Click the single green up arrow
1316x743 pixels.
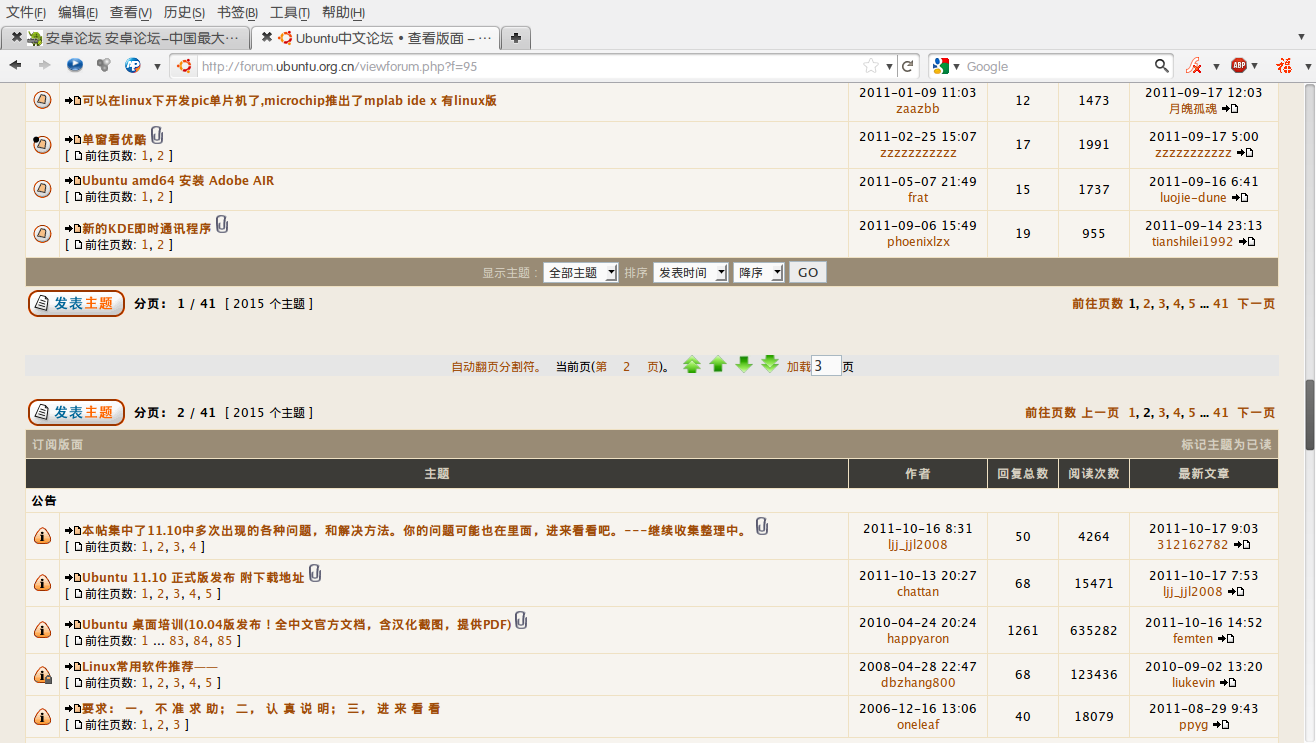click(717, 365)
